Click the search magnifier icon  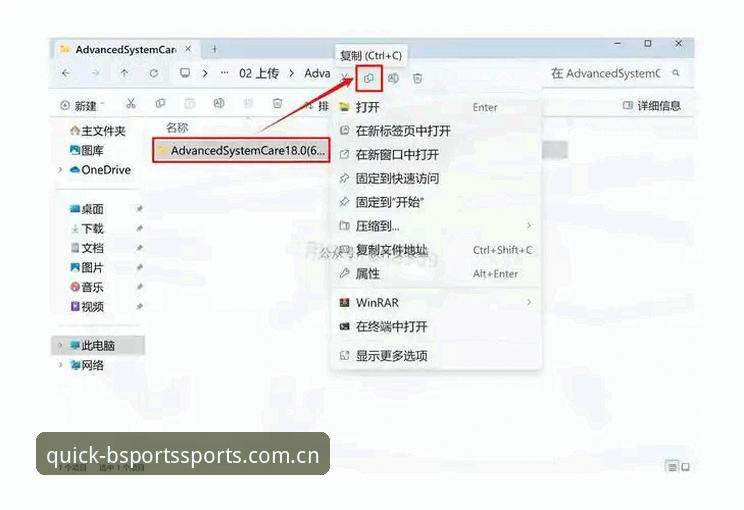[x=676, y=73]
